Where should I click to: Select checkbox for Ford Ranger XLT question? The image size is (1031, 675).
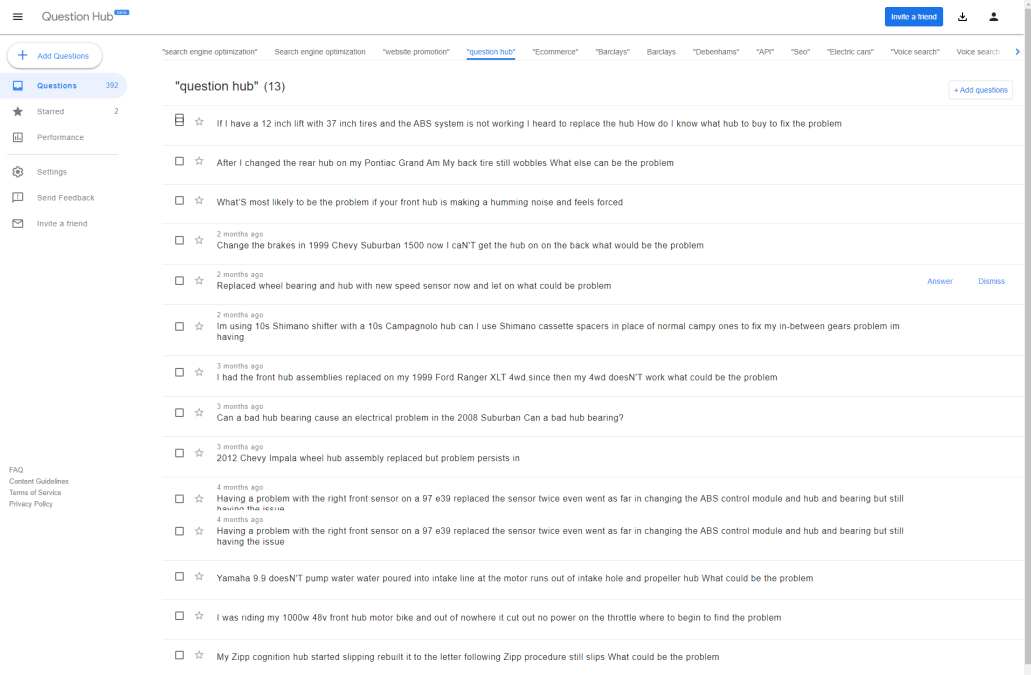(x=180, y=373)
